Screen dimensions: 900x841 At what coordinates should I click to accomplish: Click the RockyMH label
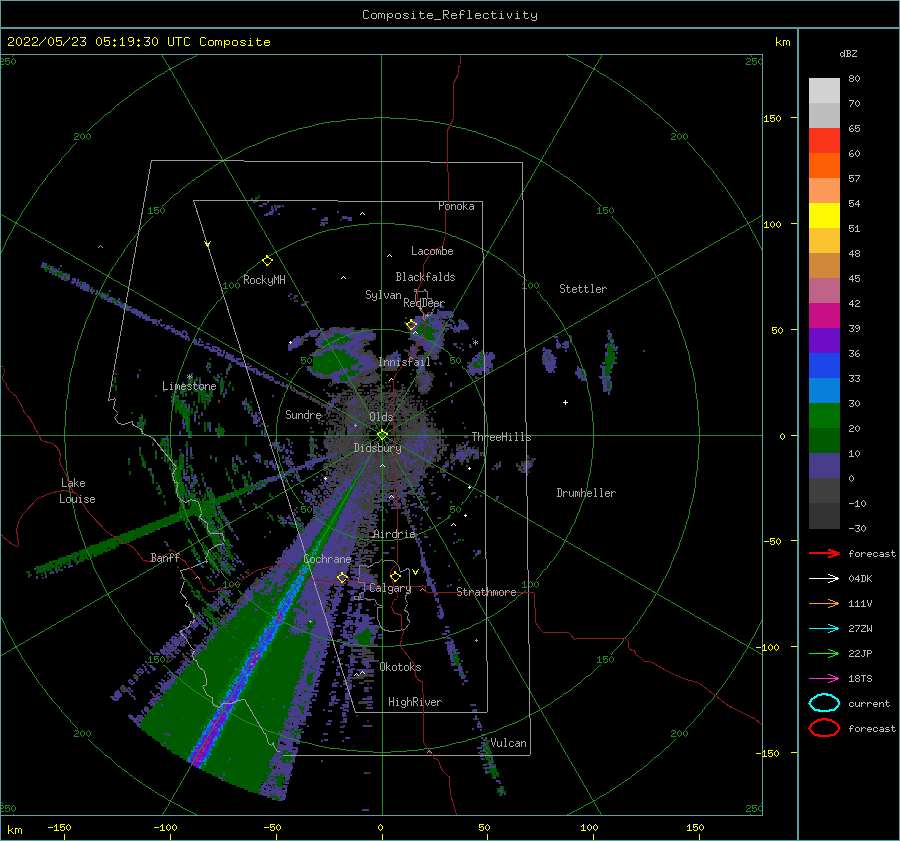click(264, 280)
